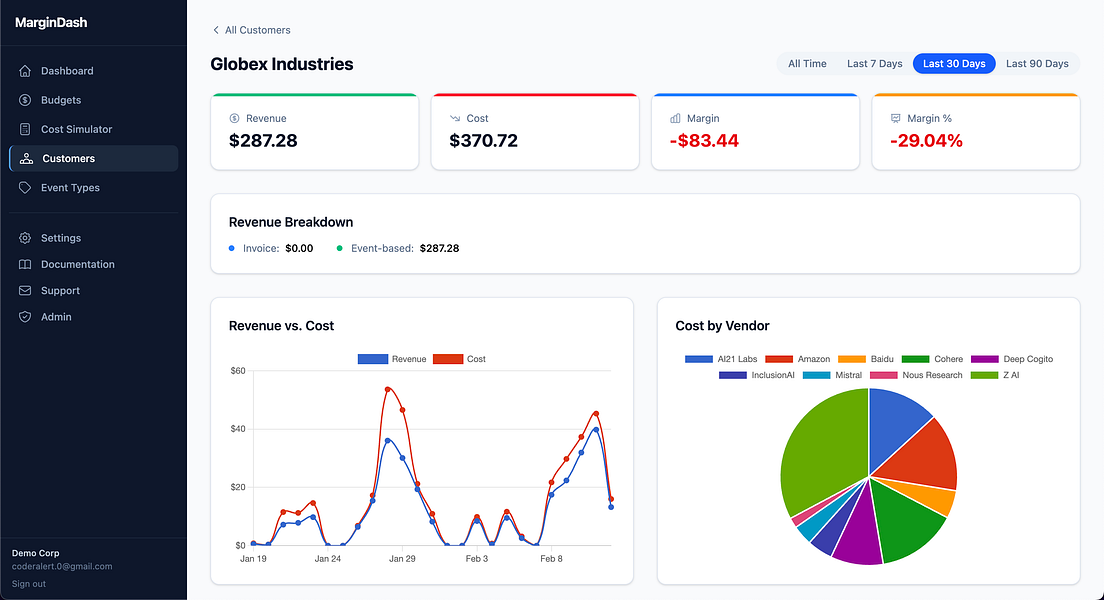Click the Settings gear icon
The width and height of the screenshot is (1104, 600).
pos(25,238)
